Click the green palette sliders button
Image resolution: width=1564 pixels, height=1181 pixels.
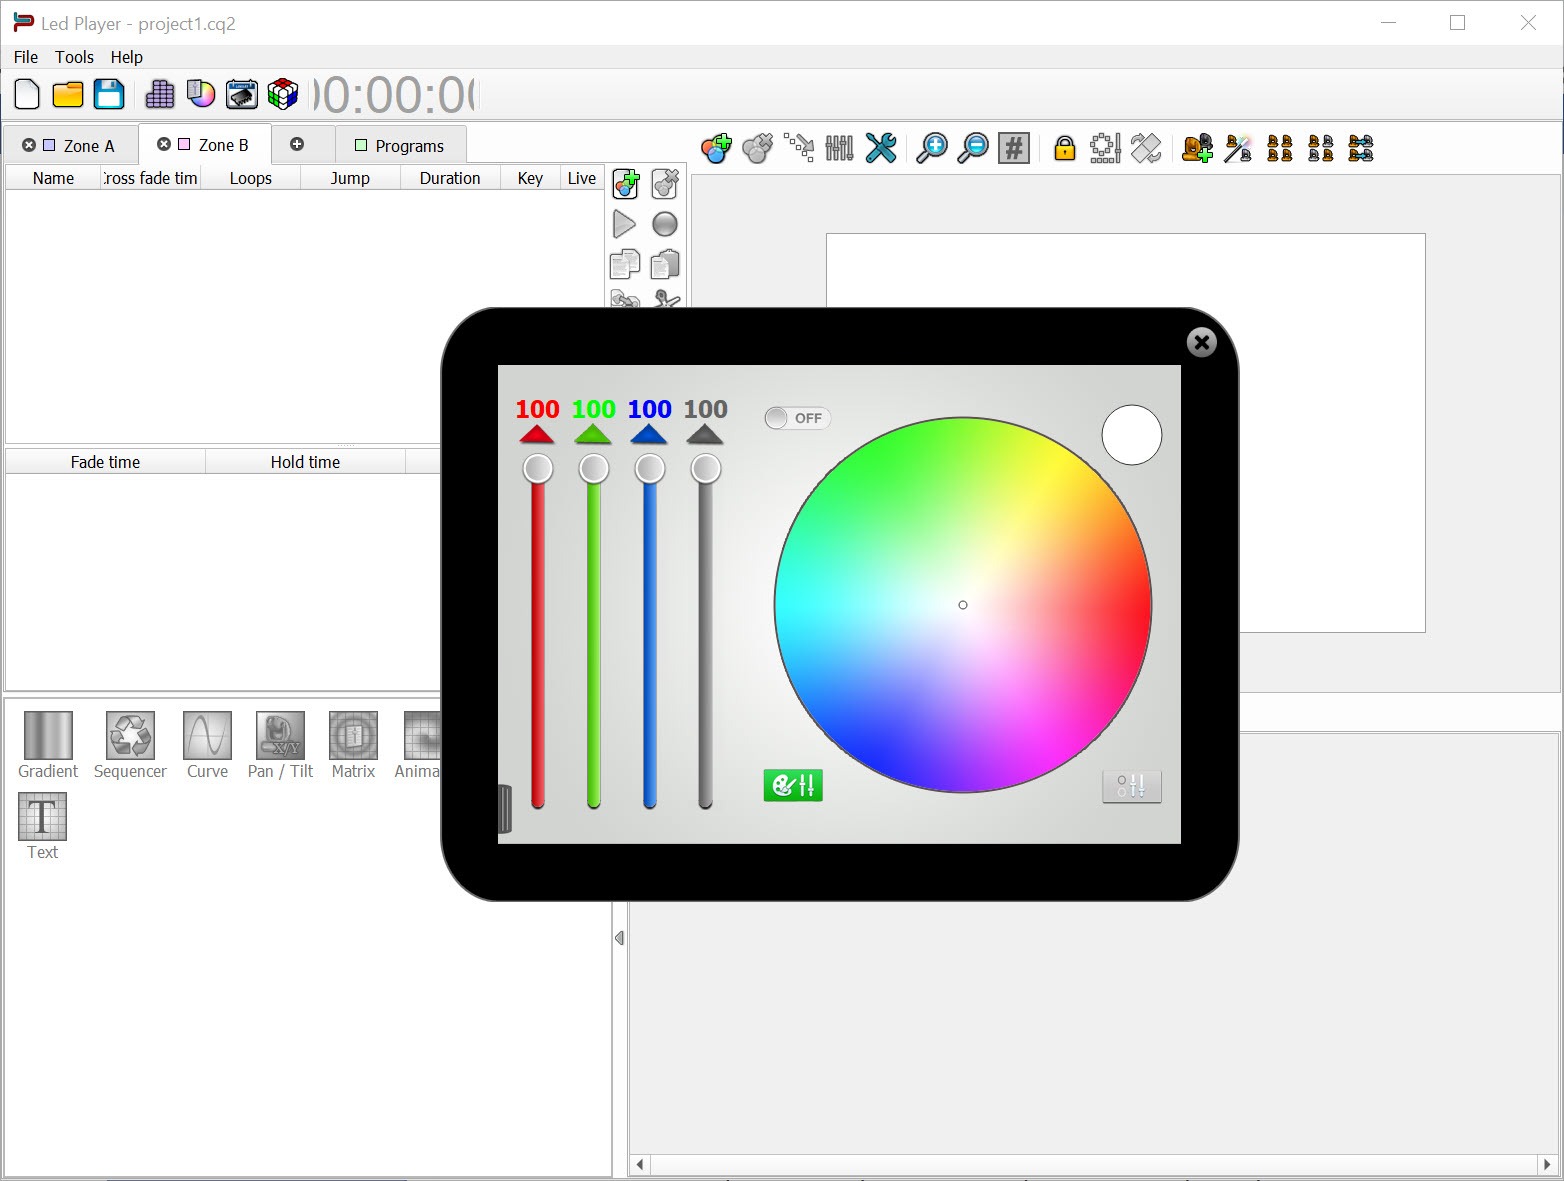pos(792,786)
